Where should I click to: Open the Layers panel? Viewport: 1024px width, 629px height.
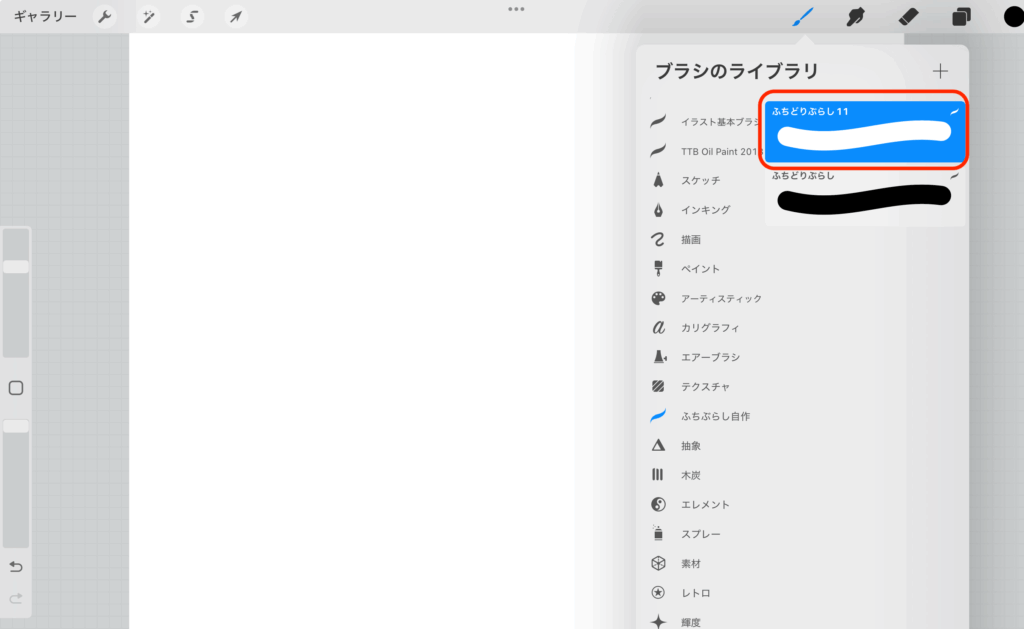961,16
